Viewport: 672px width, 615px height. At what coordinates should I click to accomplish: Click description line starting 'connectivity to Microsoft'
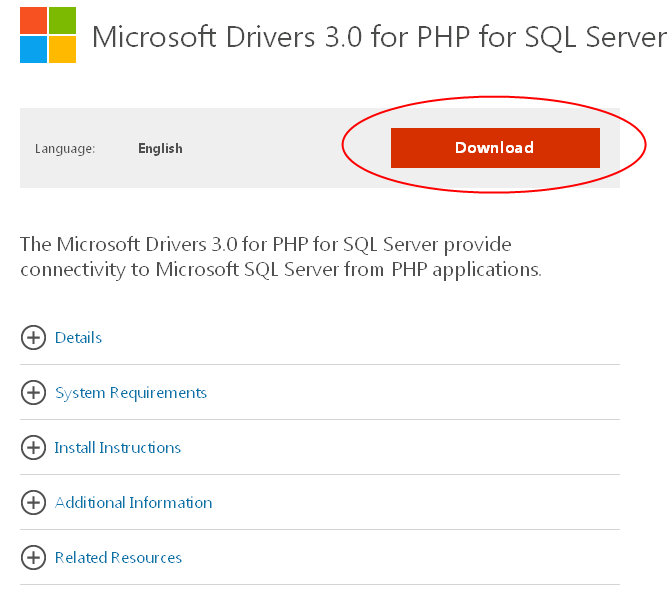[281, 270]
